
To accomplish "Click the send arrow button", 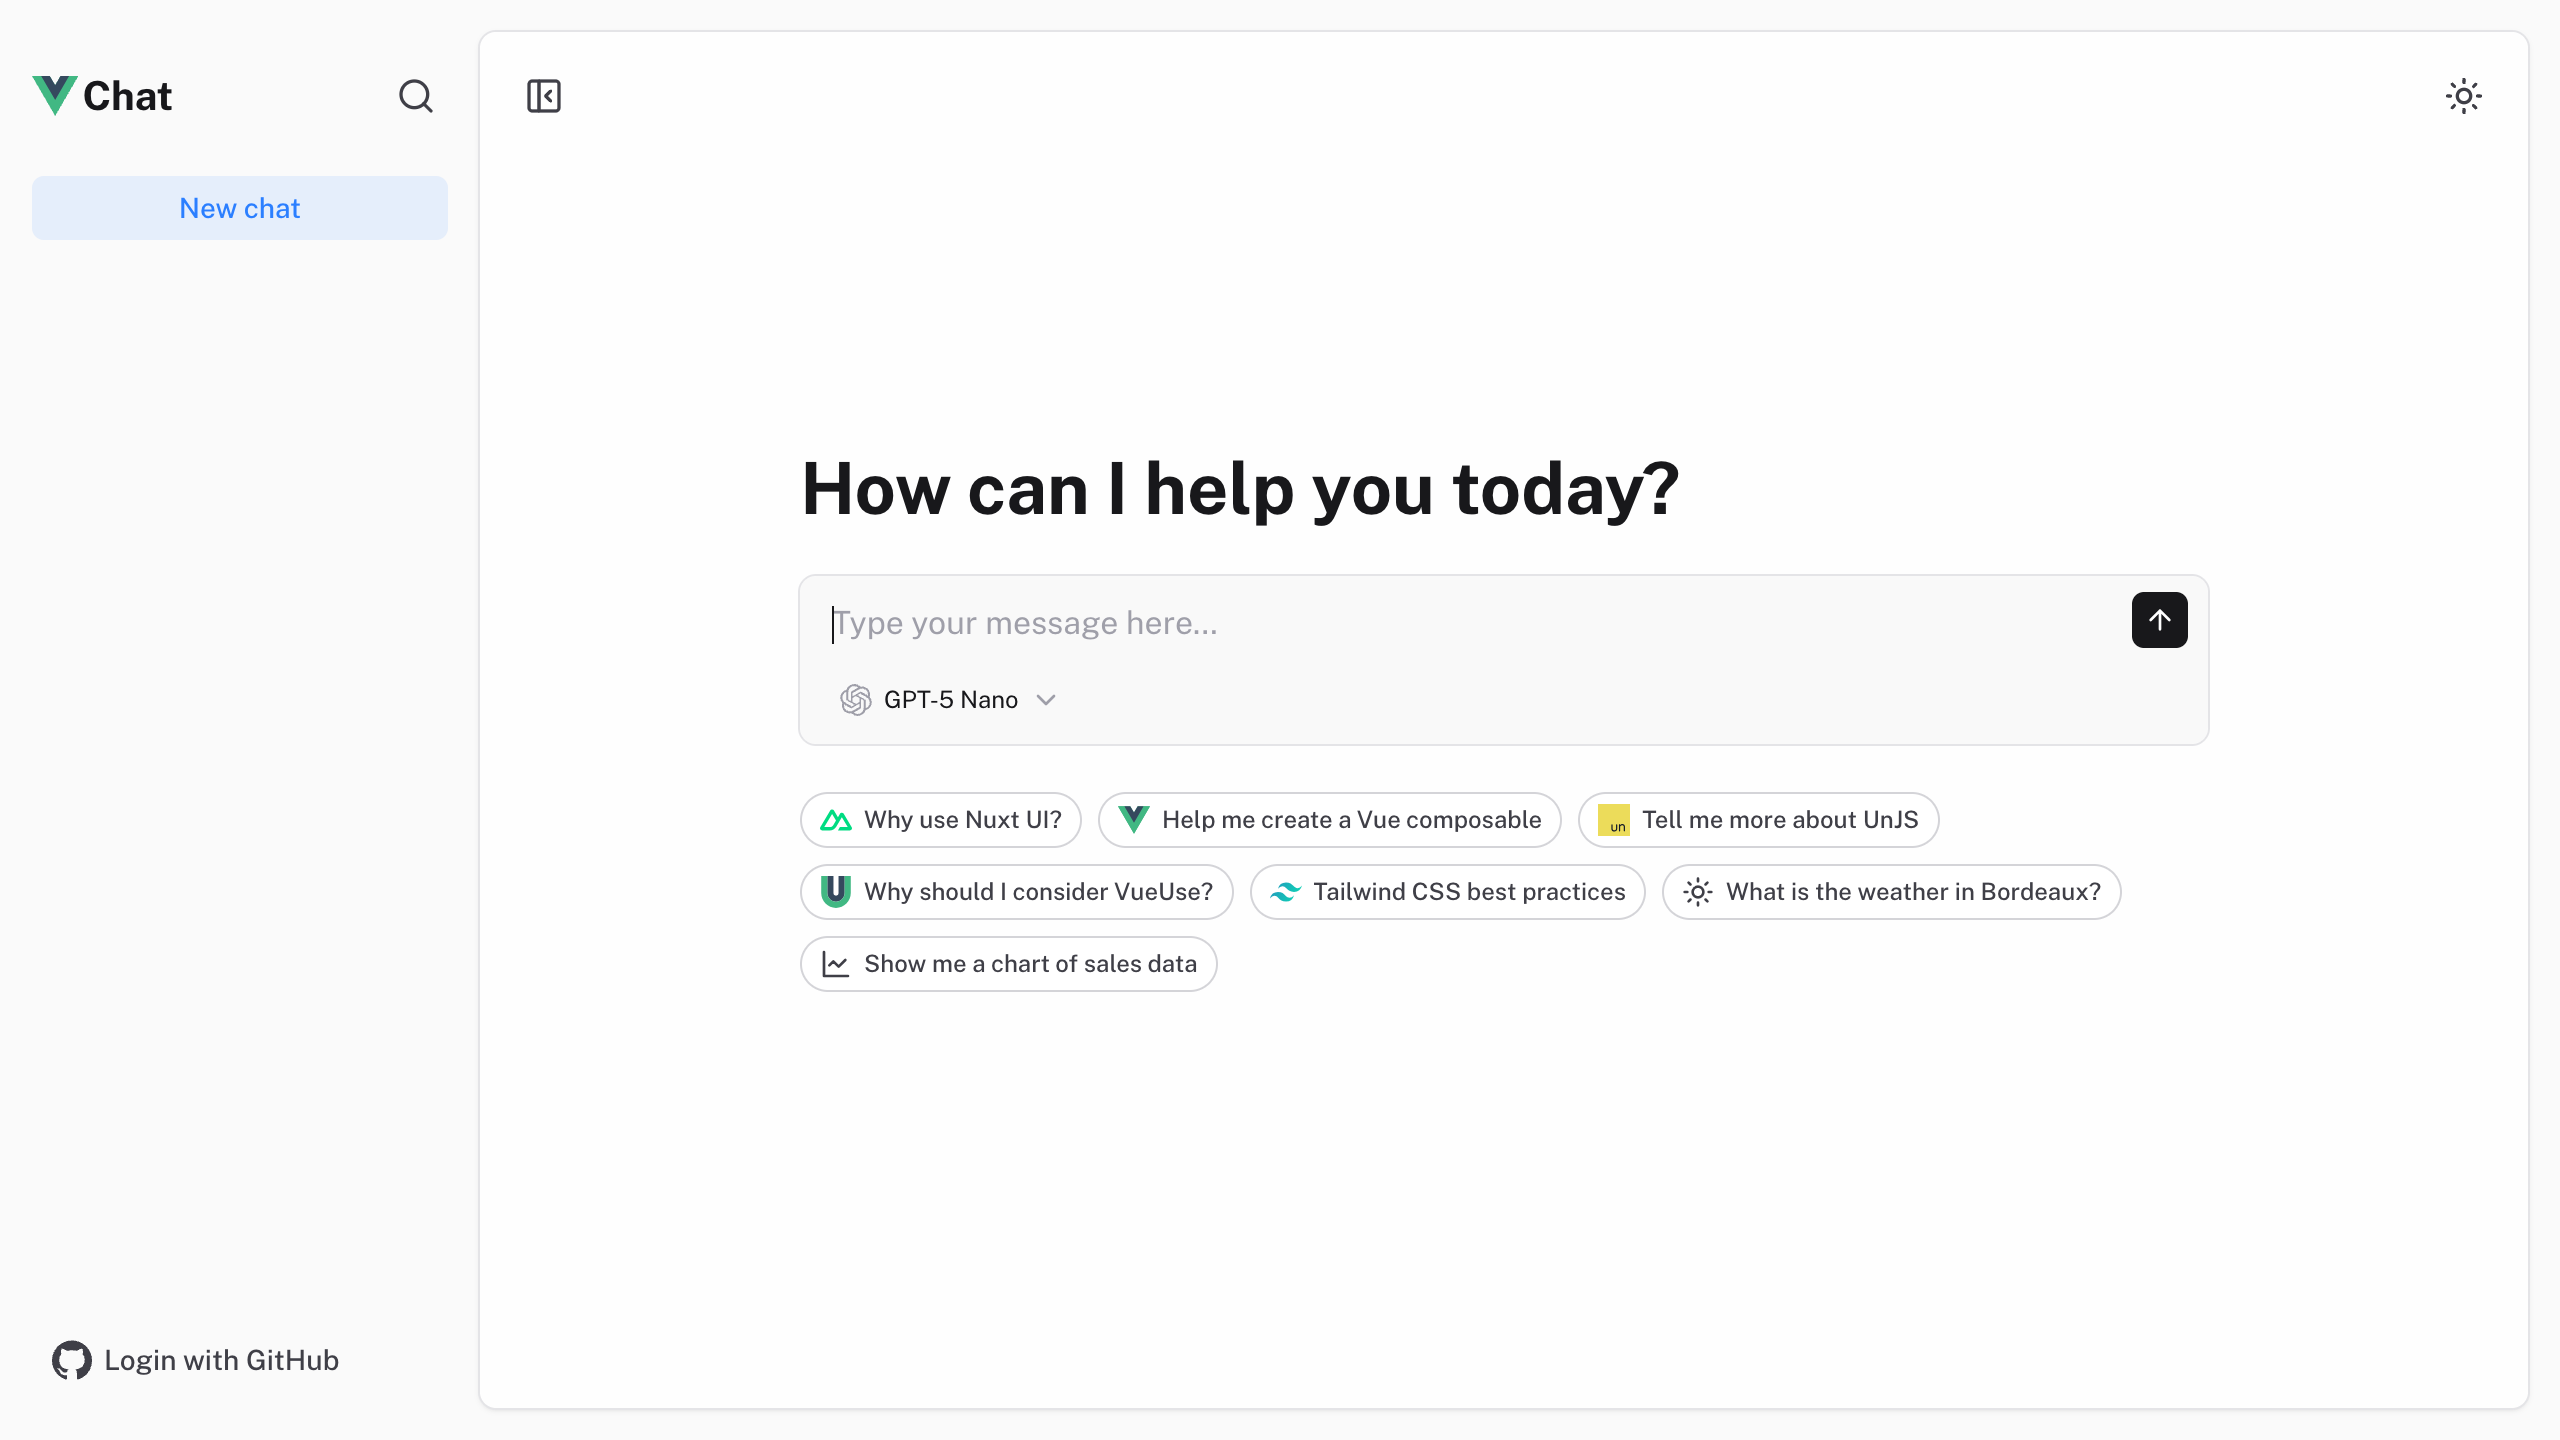I will click(2159, 620).
